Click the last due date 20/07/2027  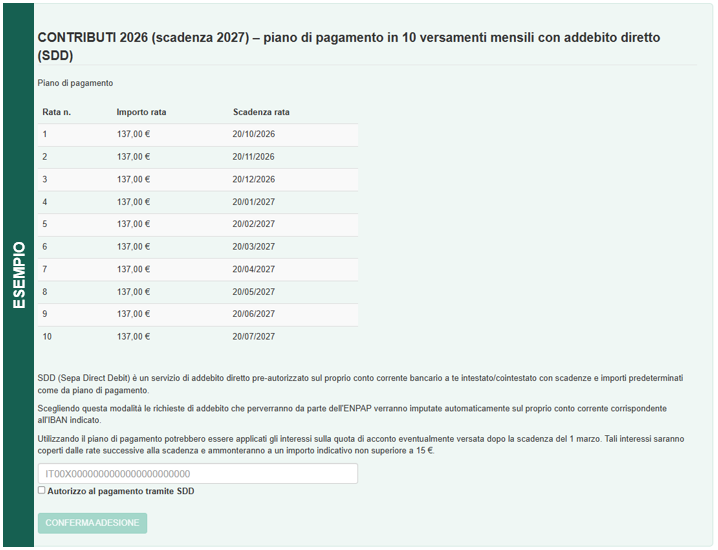(254, 337)
